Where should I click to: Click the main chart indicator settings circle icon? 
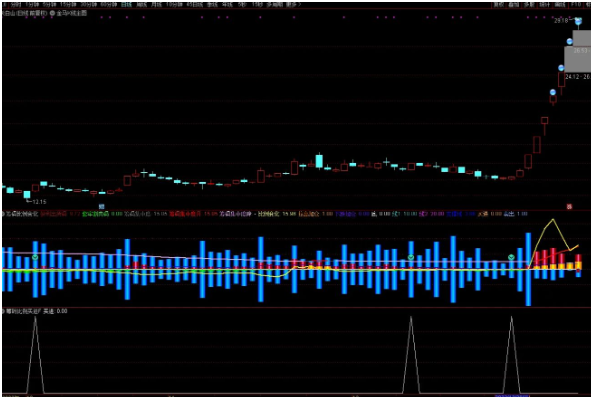(52, 13)
